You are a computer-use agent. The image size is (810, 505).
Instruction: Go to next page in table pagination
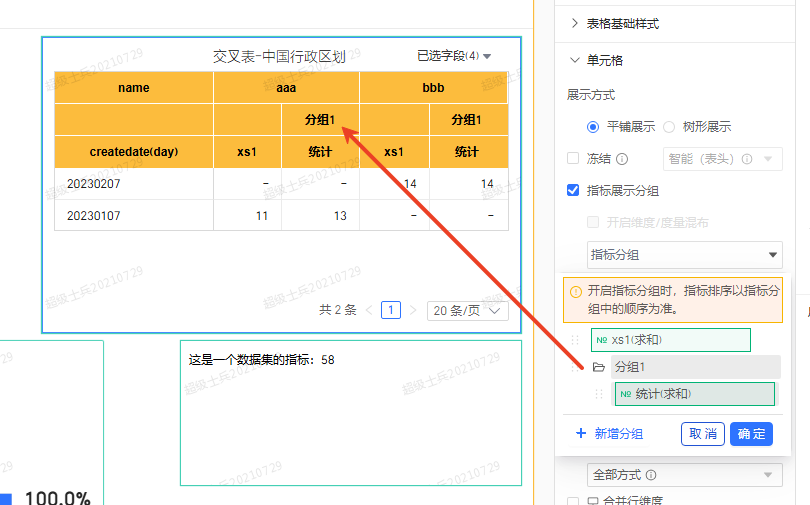point(412,310)
